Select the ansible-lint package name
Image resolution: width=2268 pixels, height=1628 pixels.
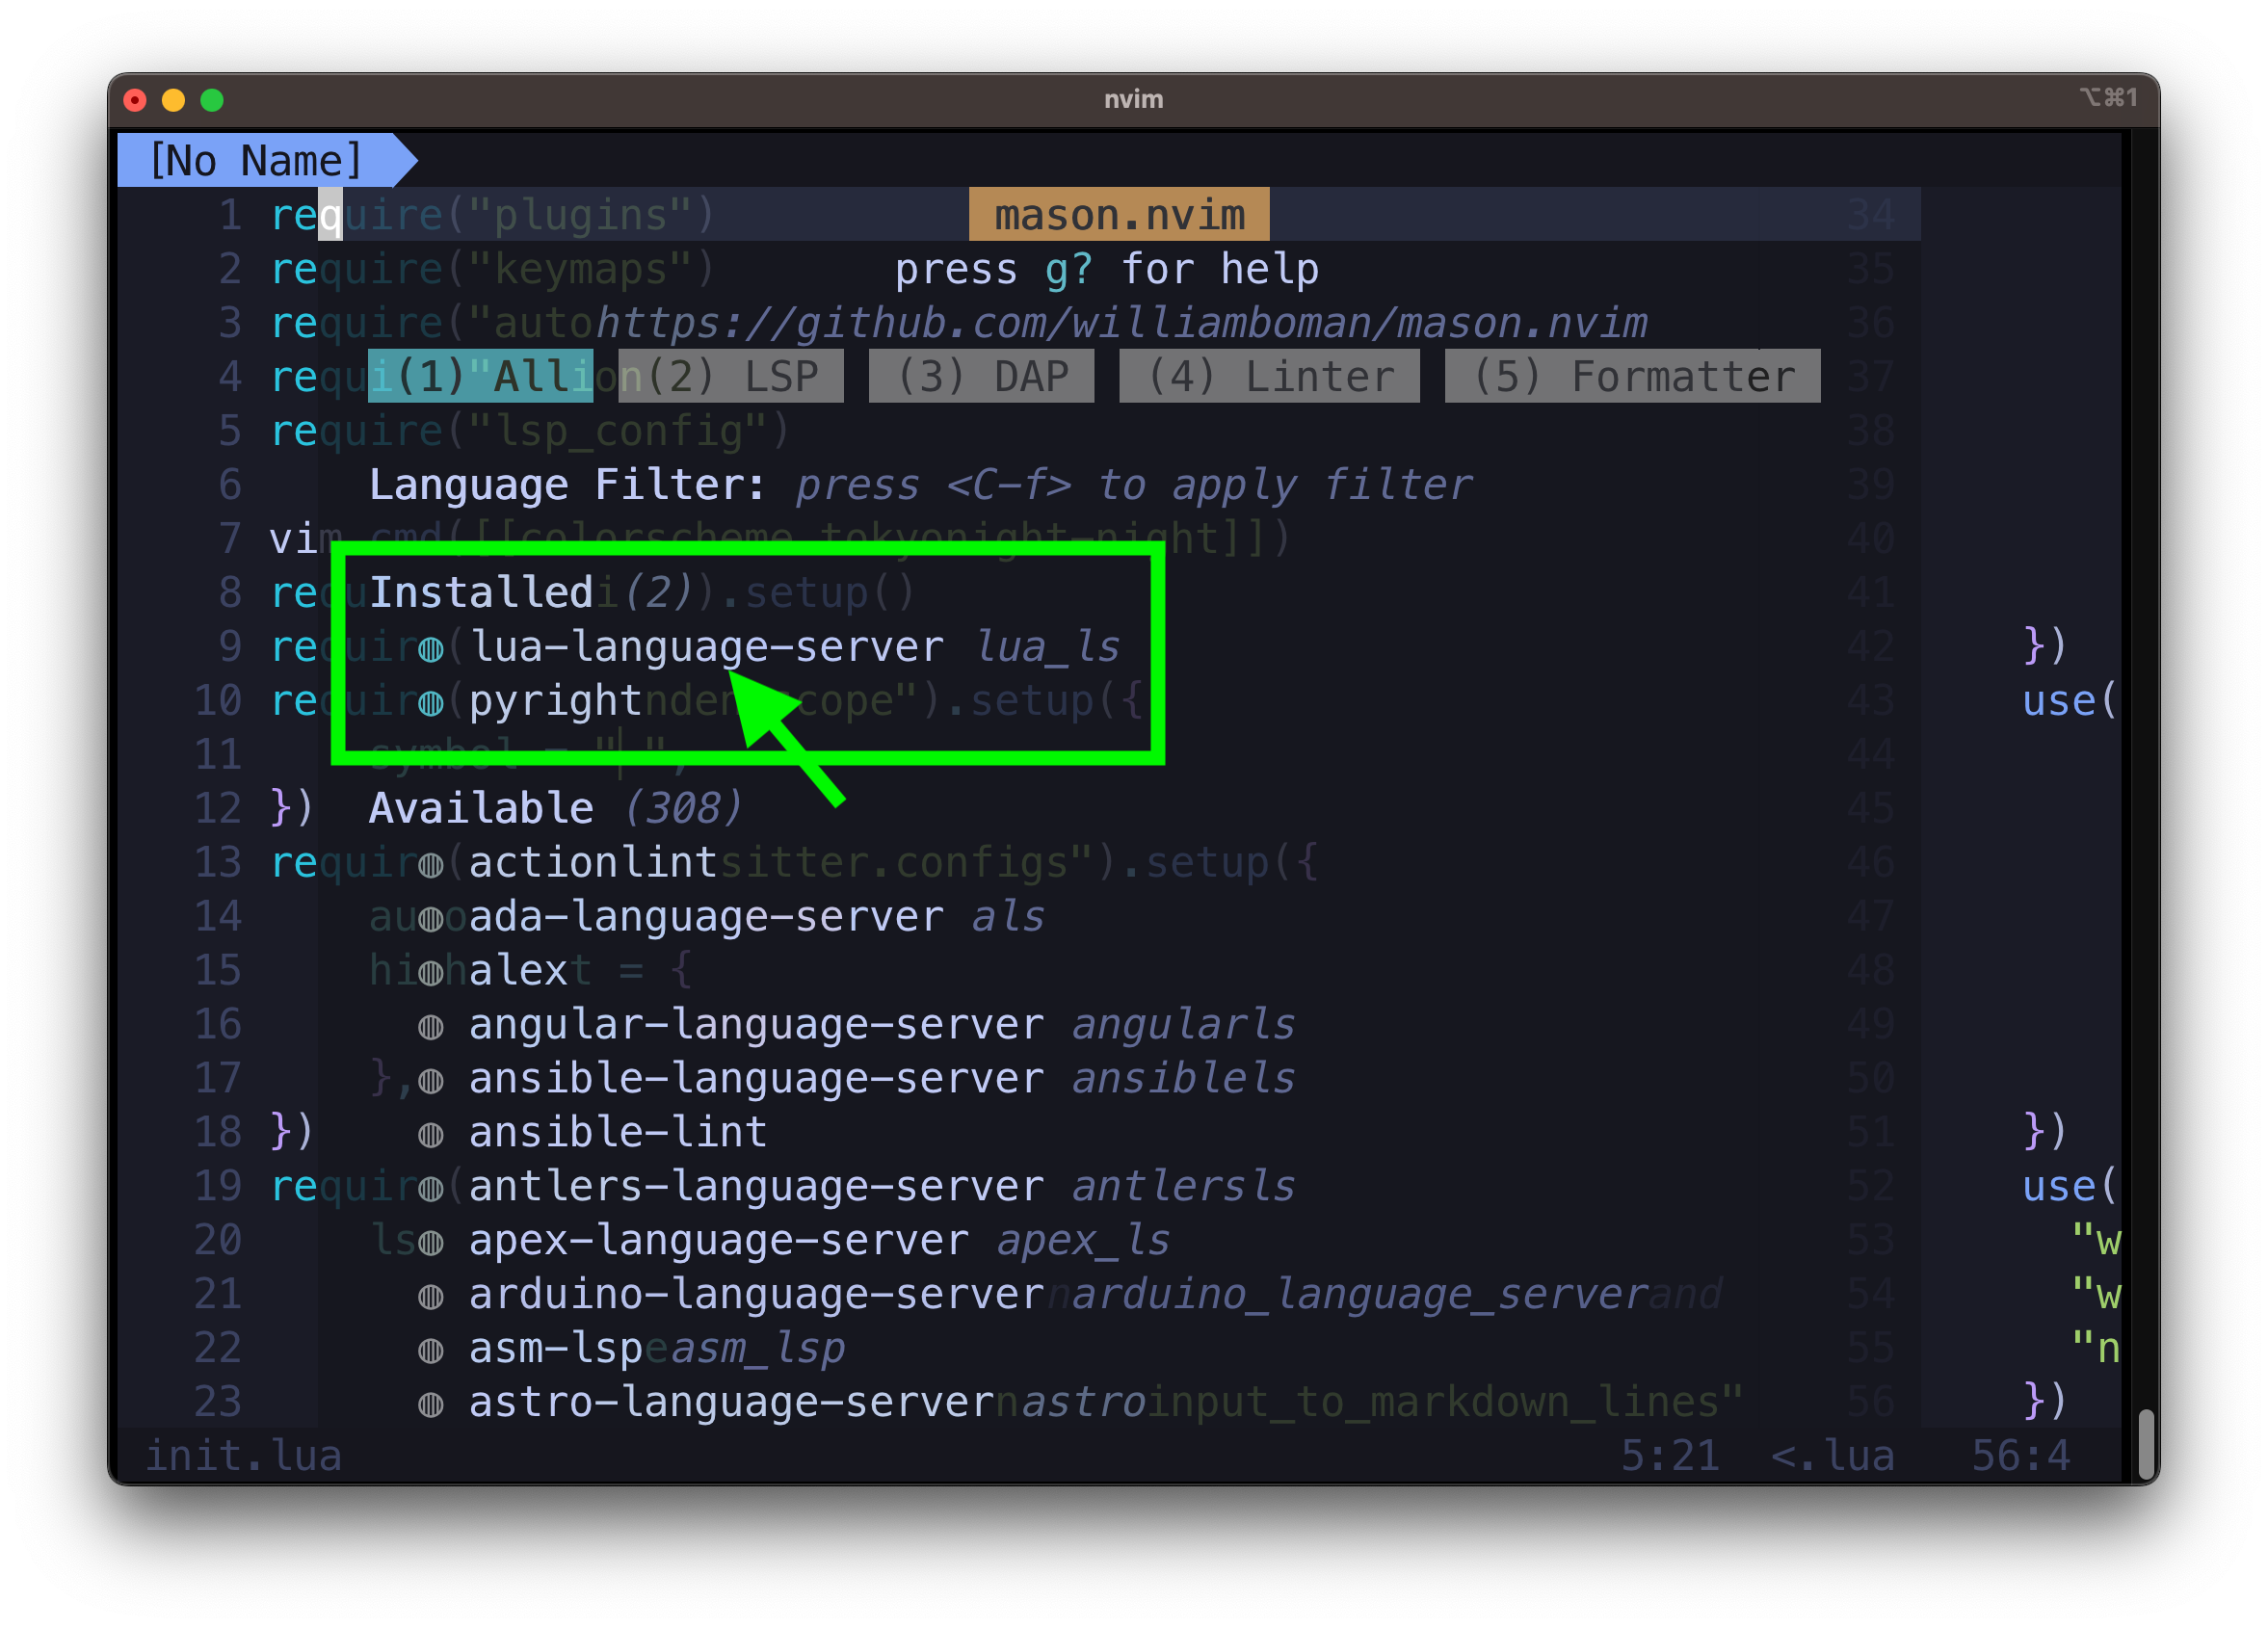pyautogui.click(x=618, y=1133)
